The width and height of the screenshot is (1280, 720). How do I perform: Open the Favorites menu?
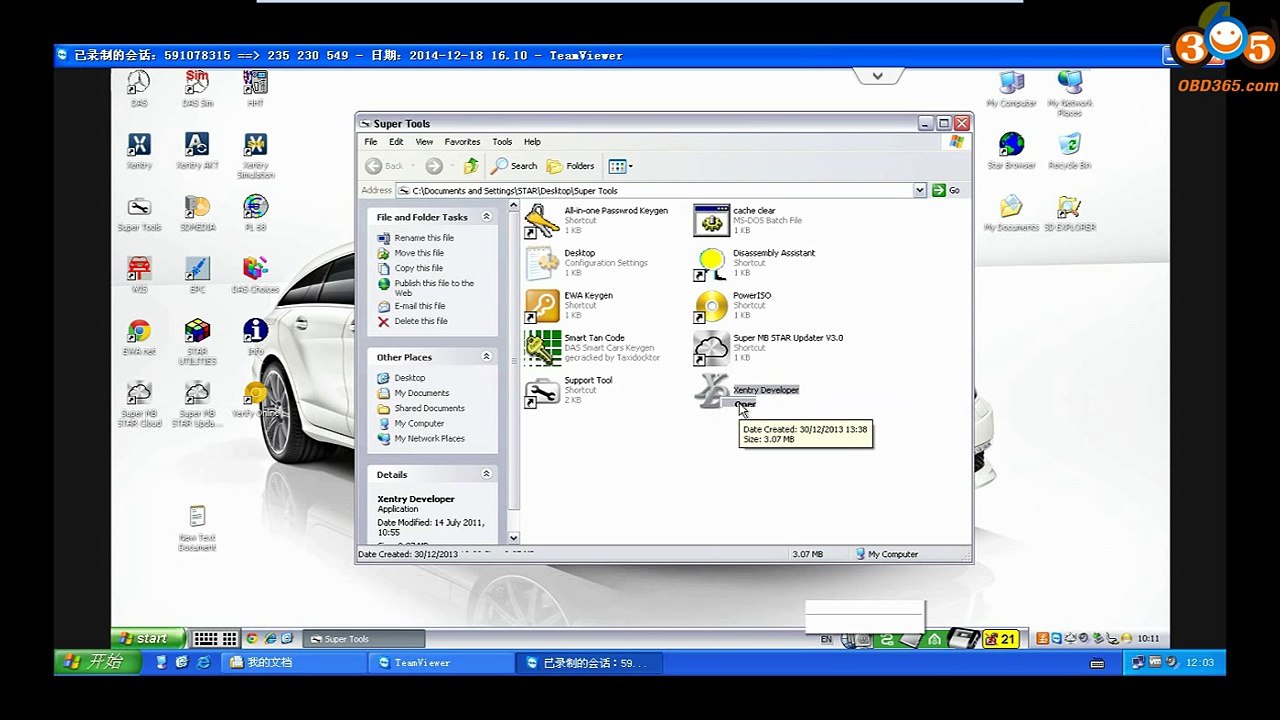coord(462,142)
